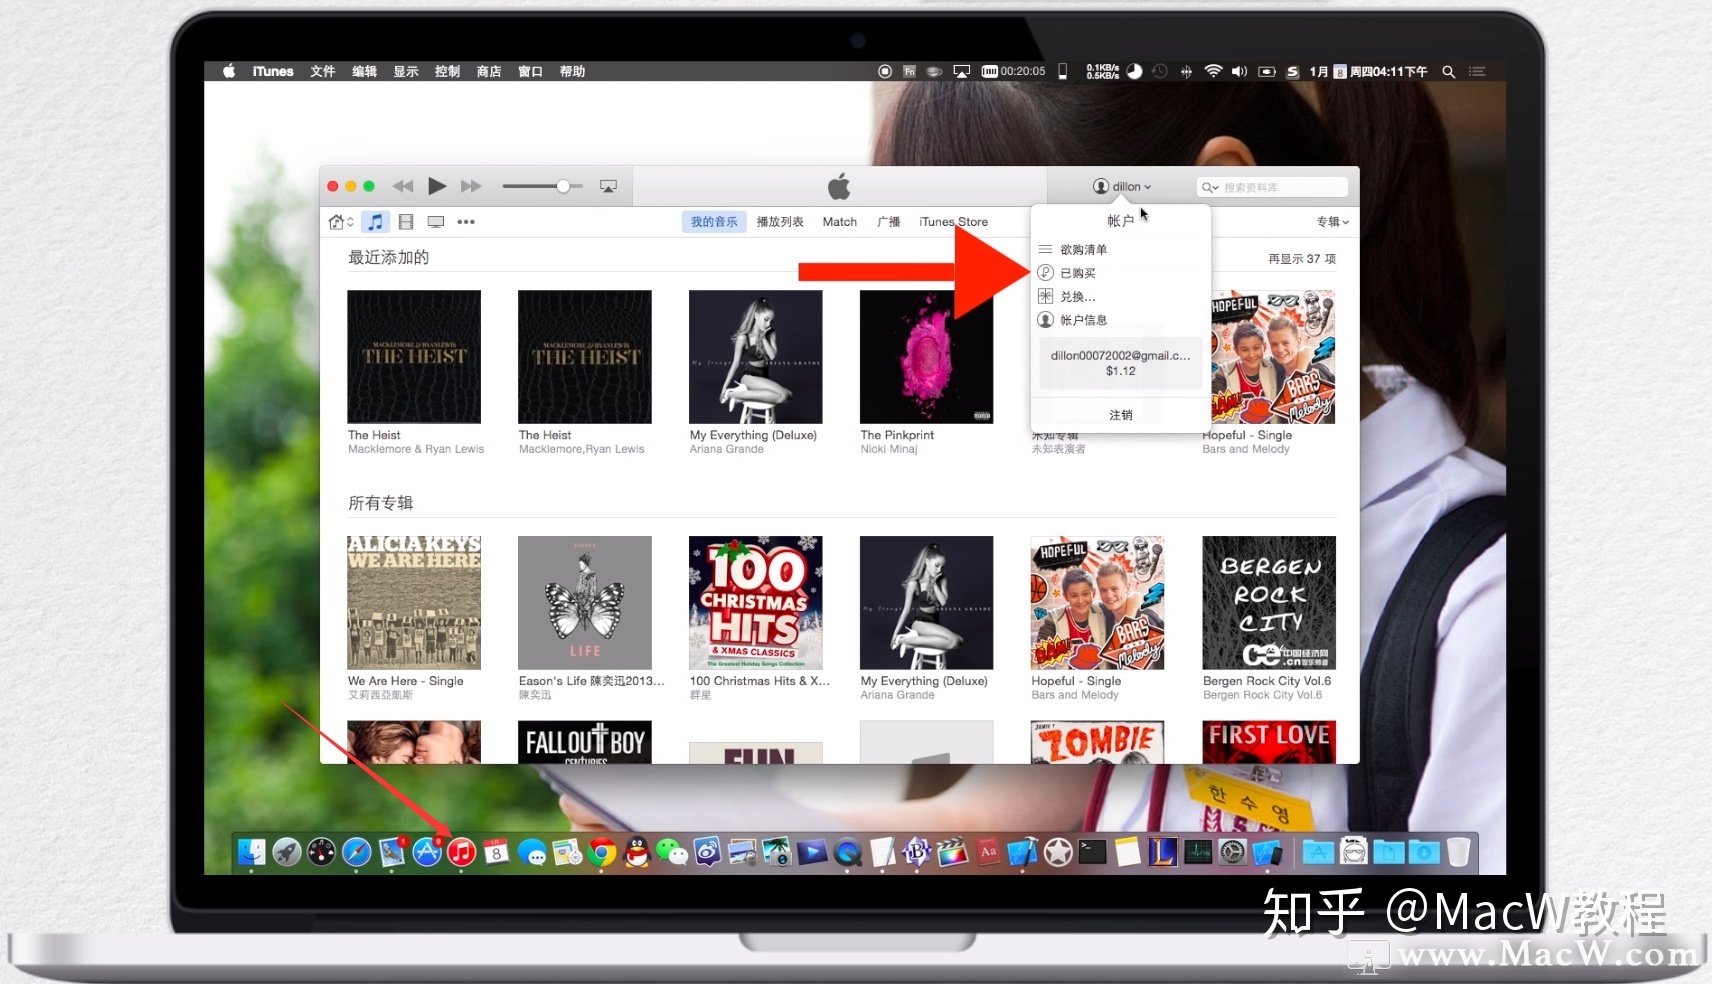Go to the 广播 tab
This screenshot has width=1712, height=984.
(889, 222)
